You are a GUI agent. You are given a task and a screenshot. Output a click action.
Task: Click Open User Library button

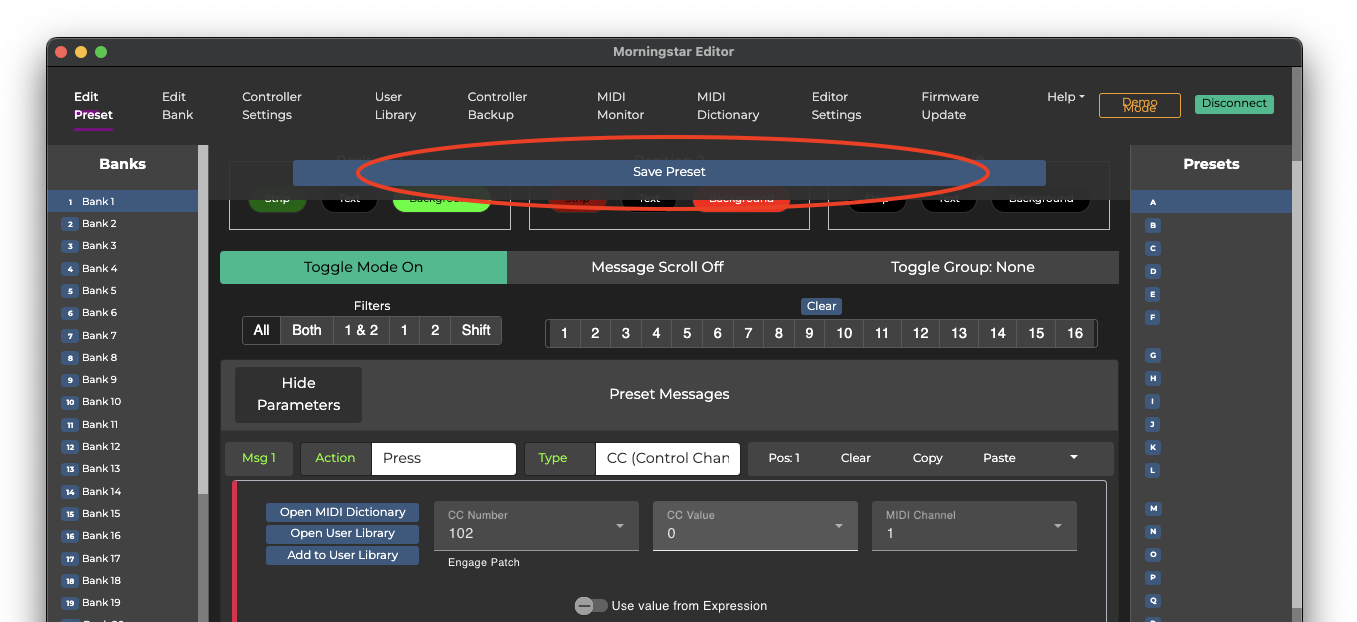342,533
